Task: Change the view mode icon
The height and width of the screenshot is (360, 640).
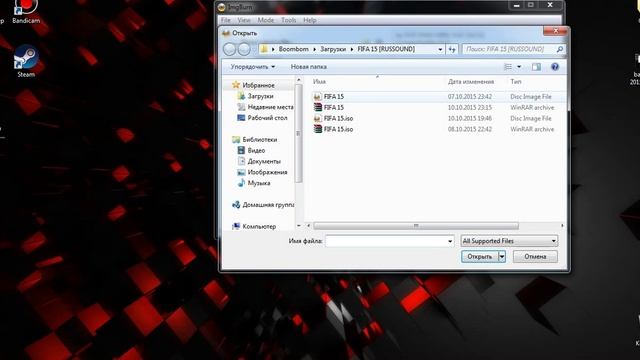Action: point(508,67)
